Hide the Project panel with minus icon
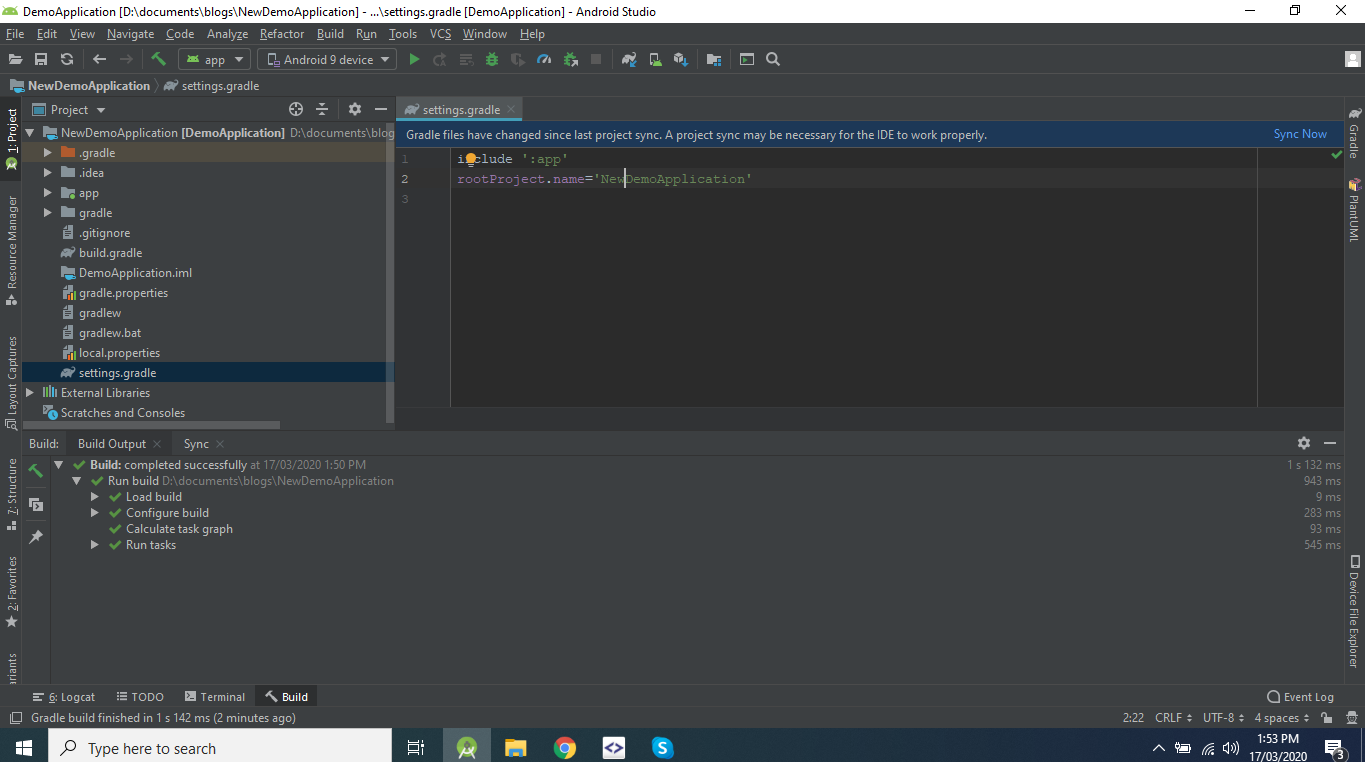Image resolution: width=1365 pixels, height=762 pixels. pos(380,109)
